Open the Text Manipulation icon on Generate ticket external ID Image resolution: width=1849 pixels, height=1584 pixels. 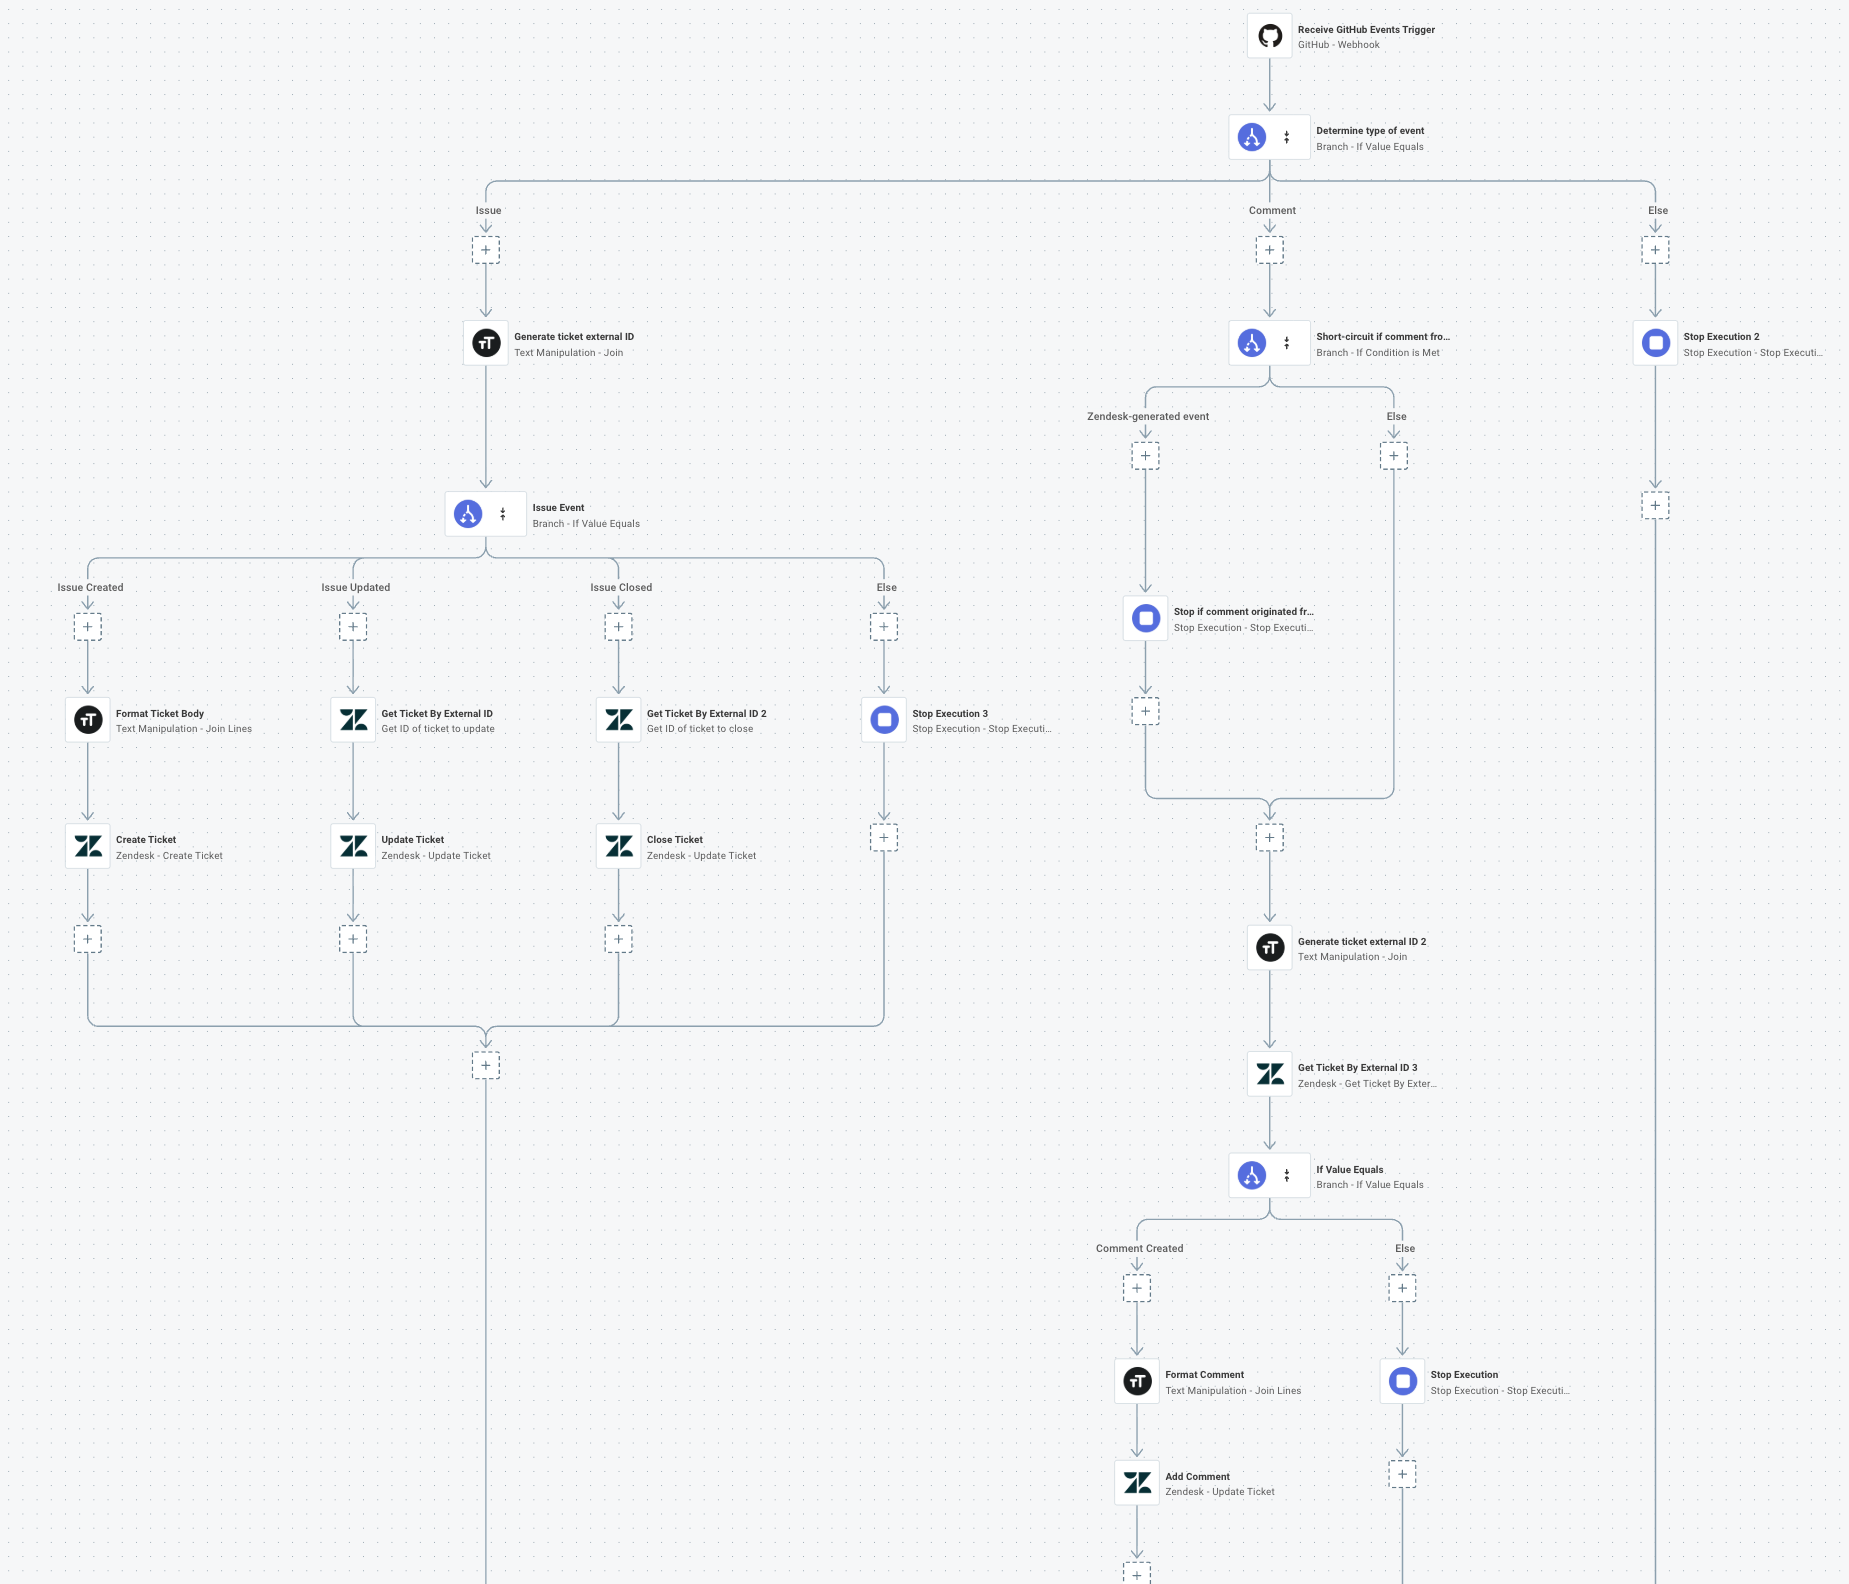click(x=486, y=342)
